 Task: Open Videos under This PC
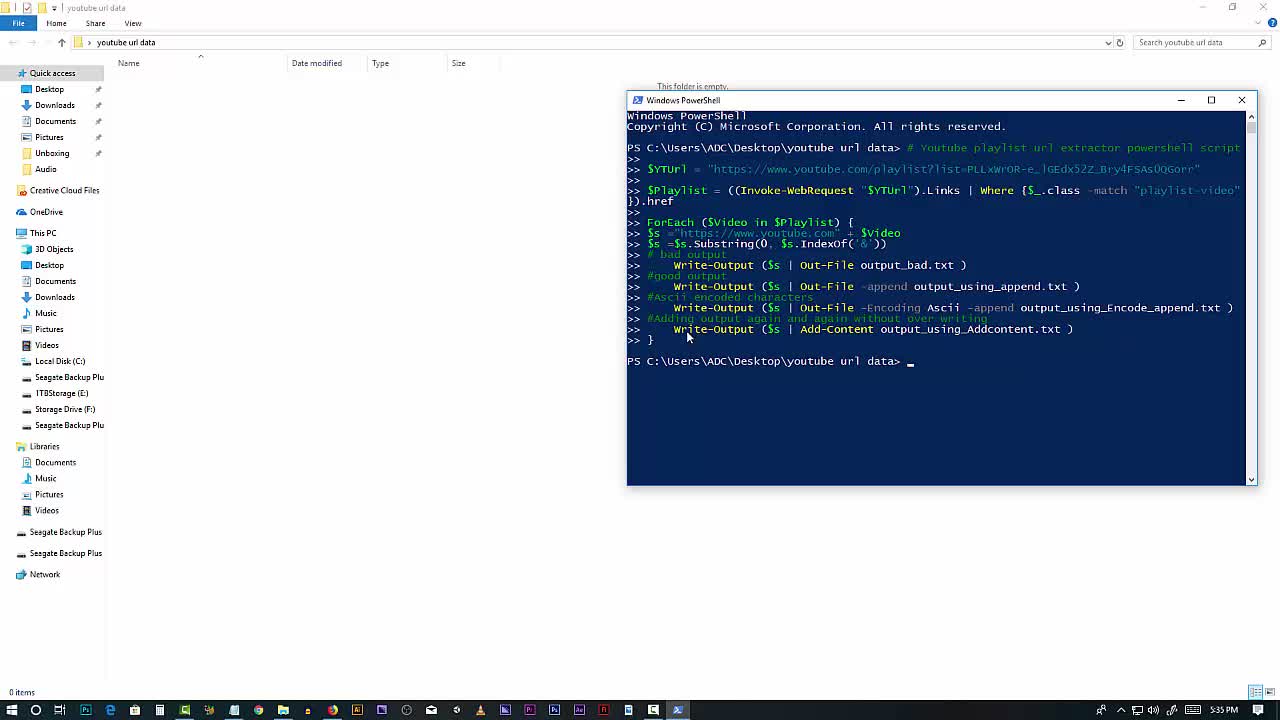click(x=47, y=345)
